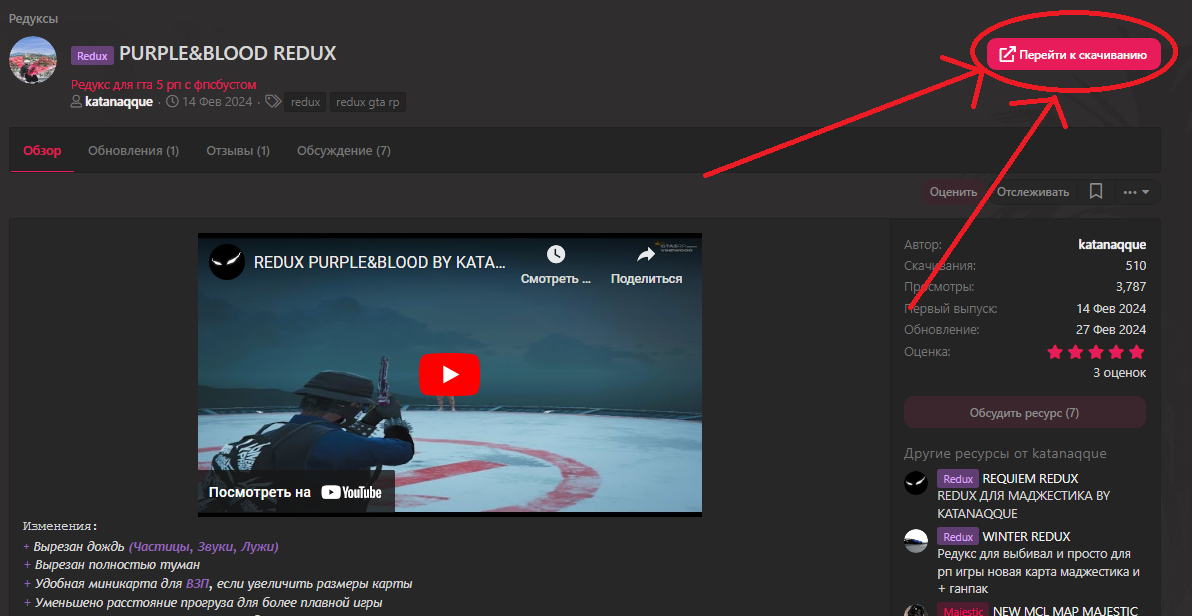Screen dimensions: 1192x616
Task: Open the REQUIEM REDUX resource link
Action: click(1030, 479)
